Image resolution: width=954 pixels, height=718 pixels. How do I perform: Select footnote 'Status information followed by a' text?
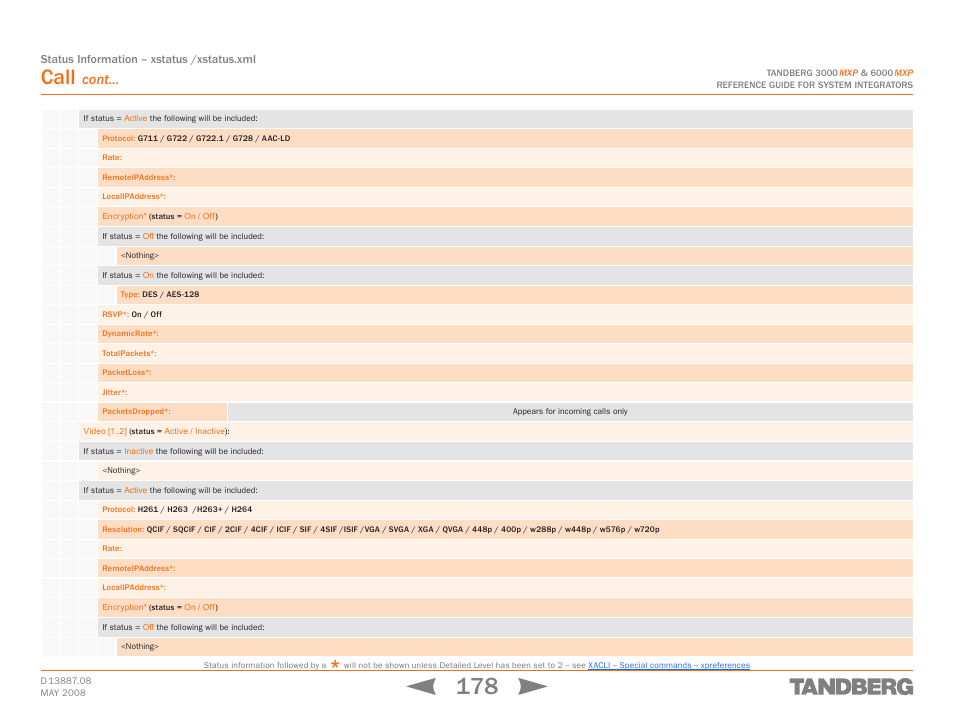265,665
